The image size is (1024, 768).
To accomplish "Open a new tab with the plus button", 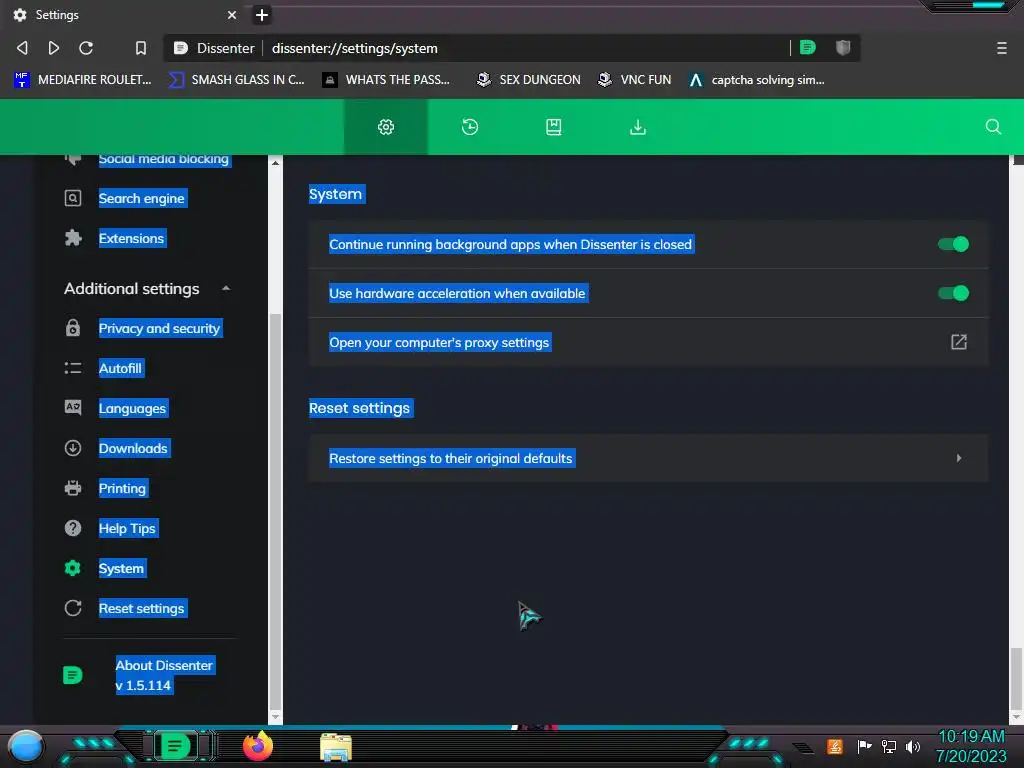I will point(262,14).
